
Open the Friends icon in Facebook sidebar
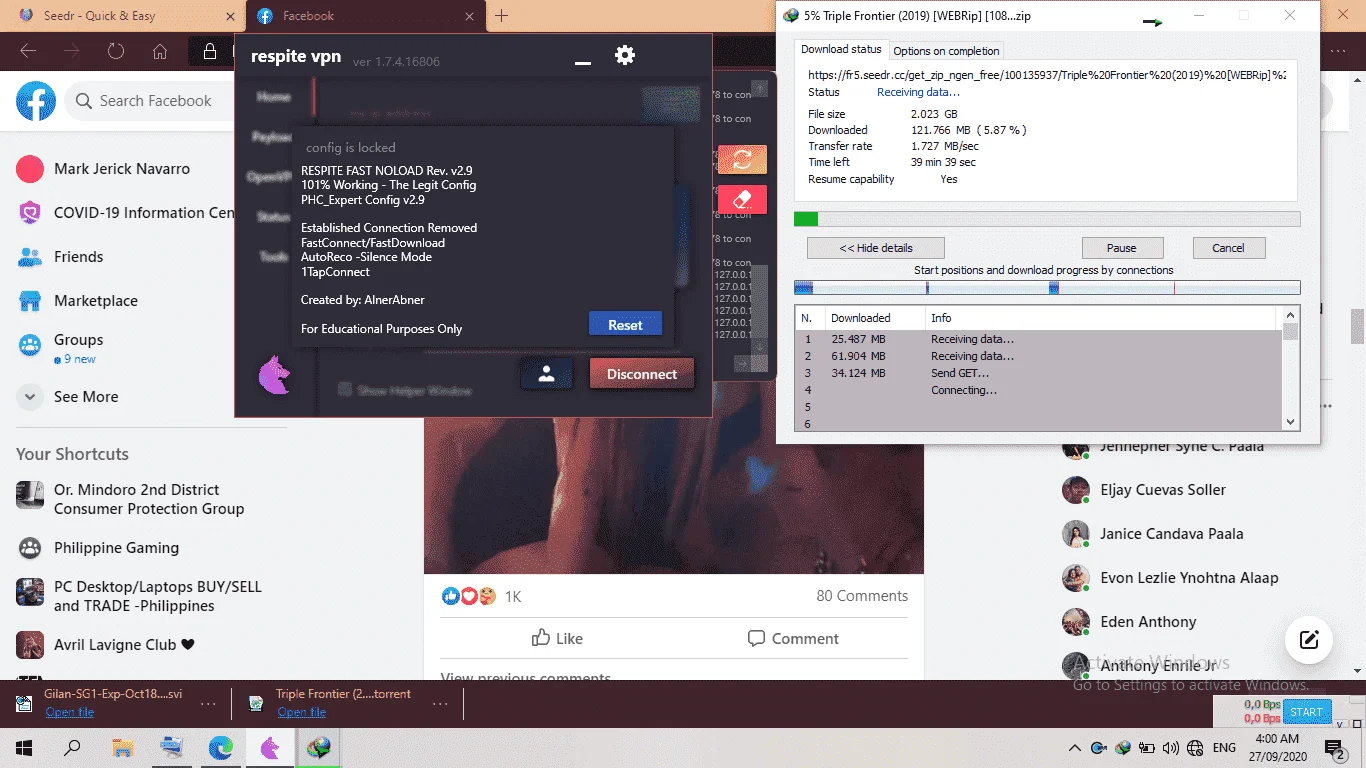pyautogui.click(x=30, y=257)
